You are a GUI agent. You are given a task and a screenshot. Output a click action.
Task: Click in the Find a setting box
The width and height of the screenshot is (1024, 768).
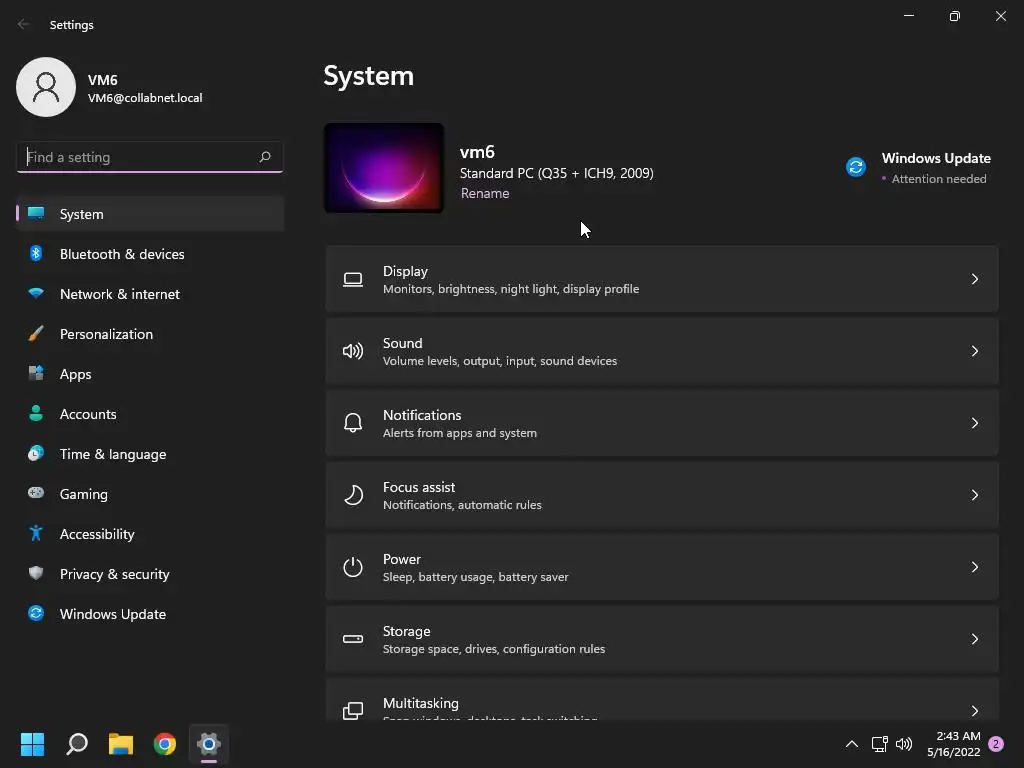[x=150, y=157]
